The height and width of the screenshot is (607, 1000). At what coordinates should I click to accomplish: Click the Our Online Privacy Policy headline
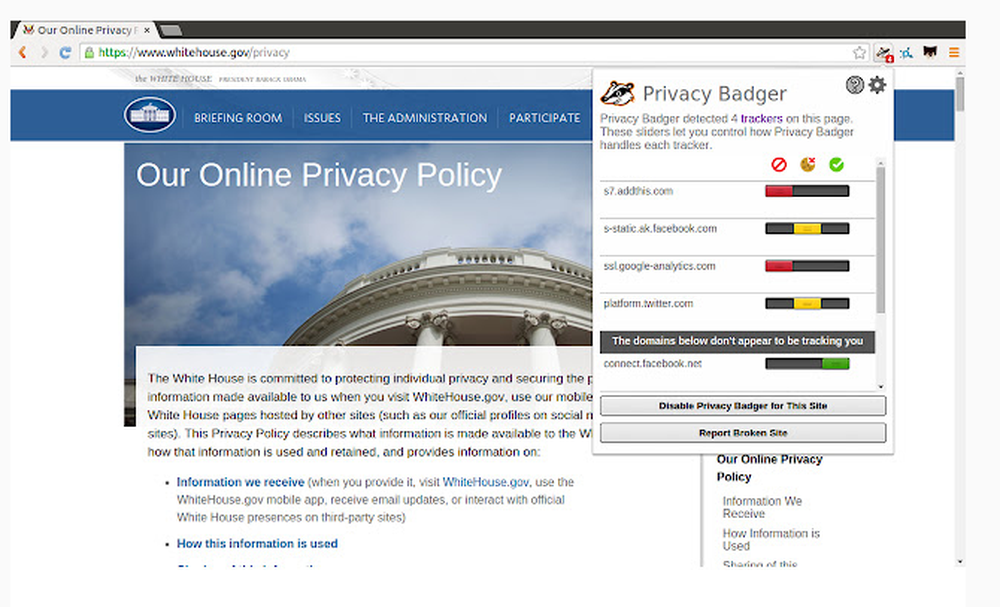pos(319,175)
